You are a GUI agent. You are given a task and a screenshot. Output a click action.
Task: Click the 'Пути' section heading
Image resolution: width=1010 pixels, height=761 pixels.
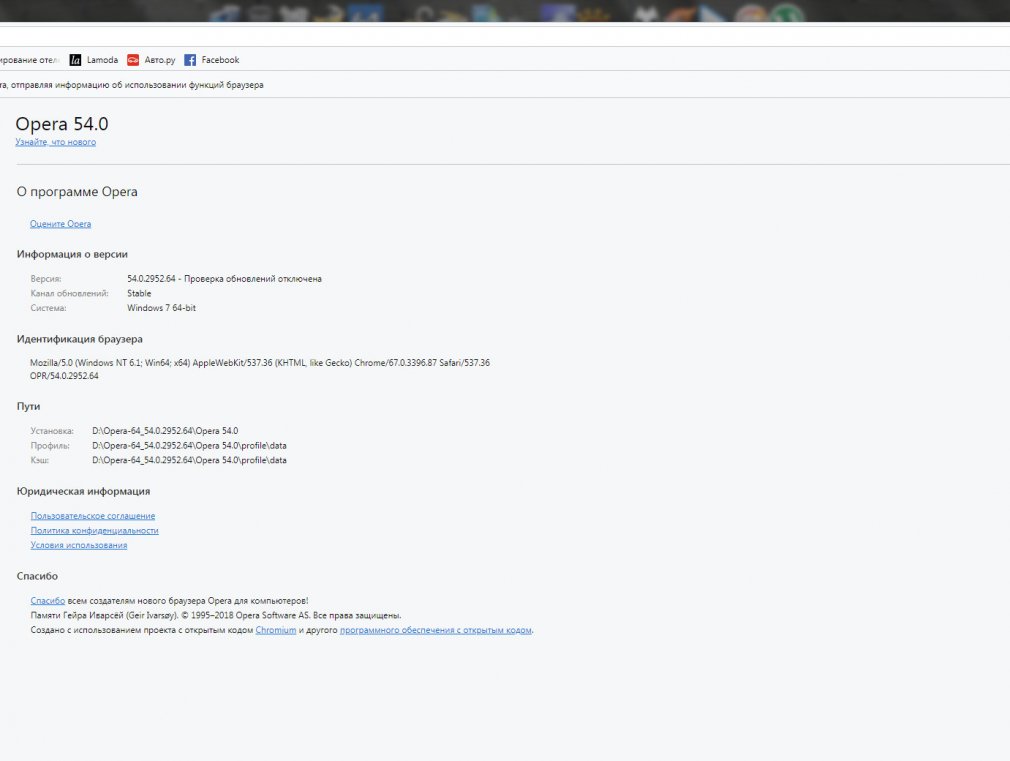[28, 407]
